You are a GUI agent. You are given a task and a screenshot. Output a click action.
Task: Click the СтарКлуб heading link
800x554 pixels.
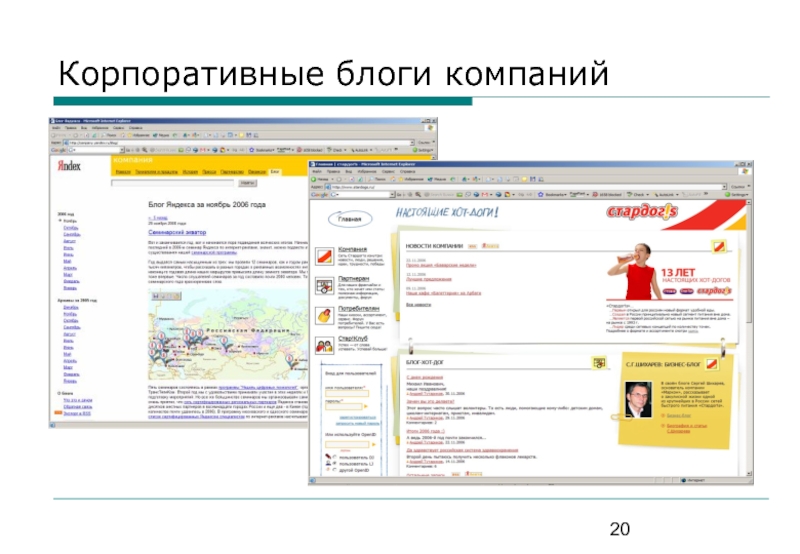(x=353, y=338)
